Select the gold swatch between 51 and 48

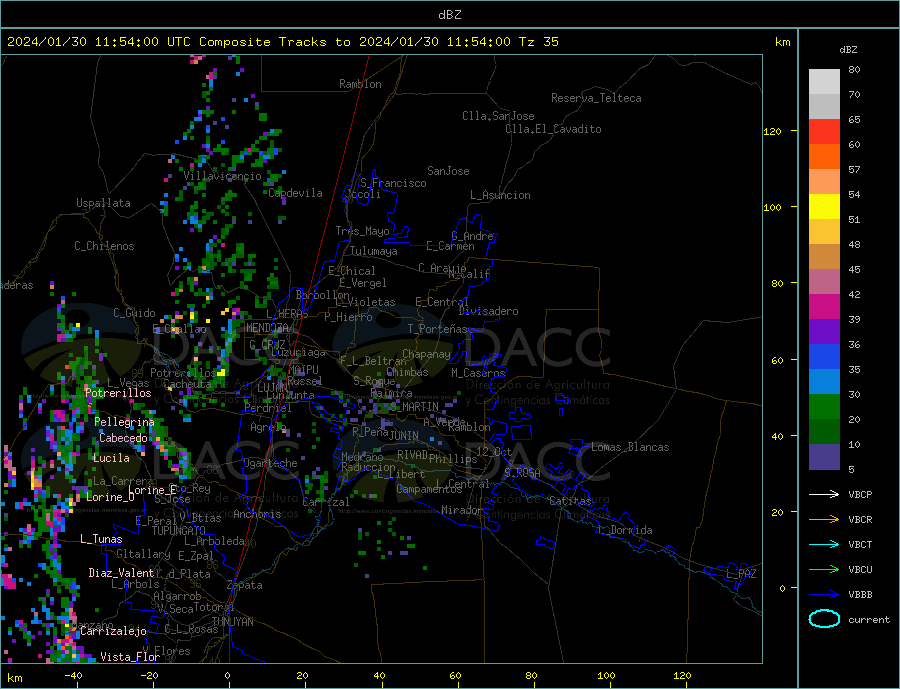[x=824, y=231]
